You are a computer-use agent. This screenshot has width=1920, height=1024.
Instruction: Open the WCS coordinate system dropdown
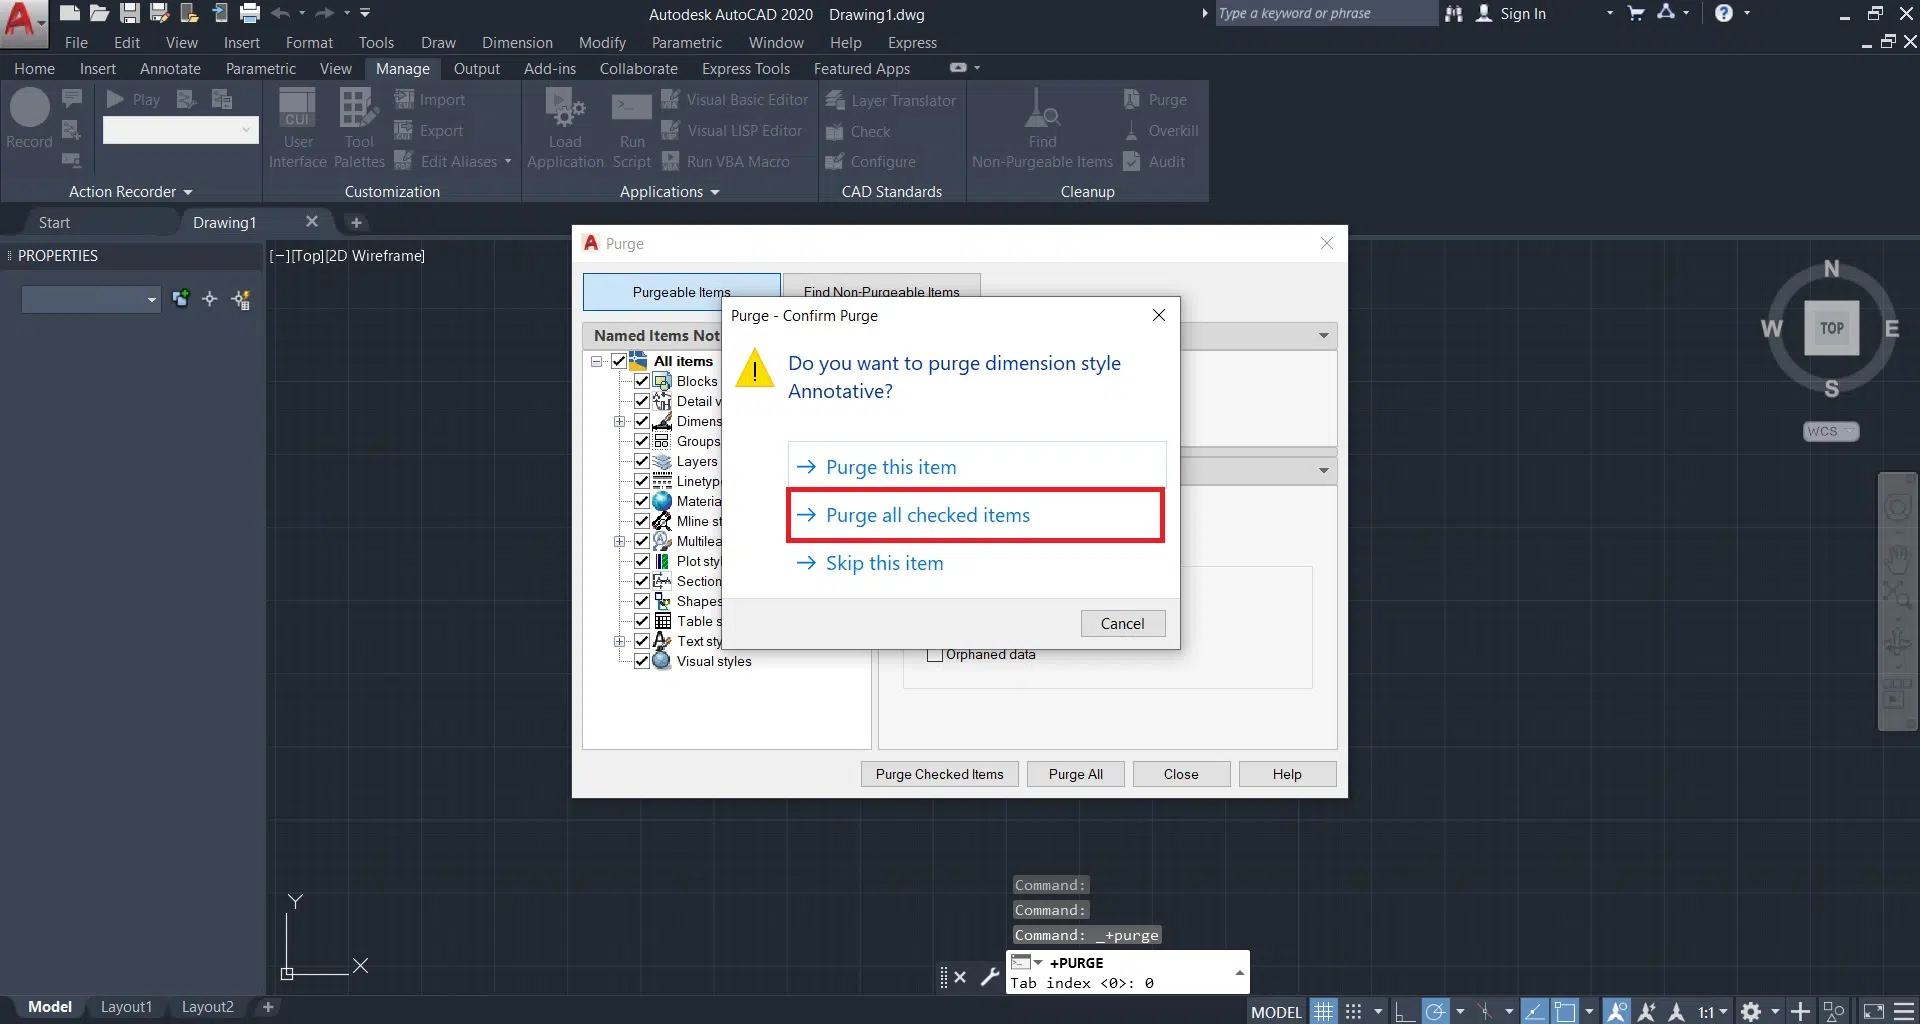pos(1830,431)
